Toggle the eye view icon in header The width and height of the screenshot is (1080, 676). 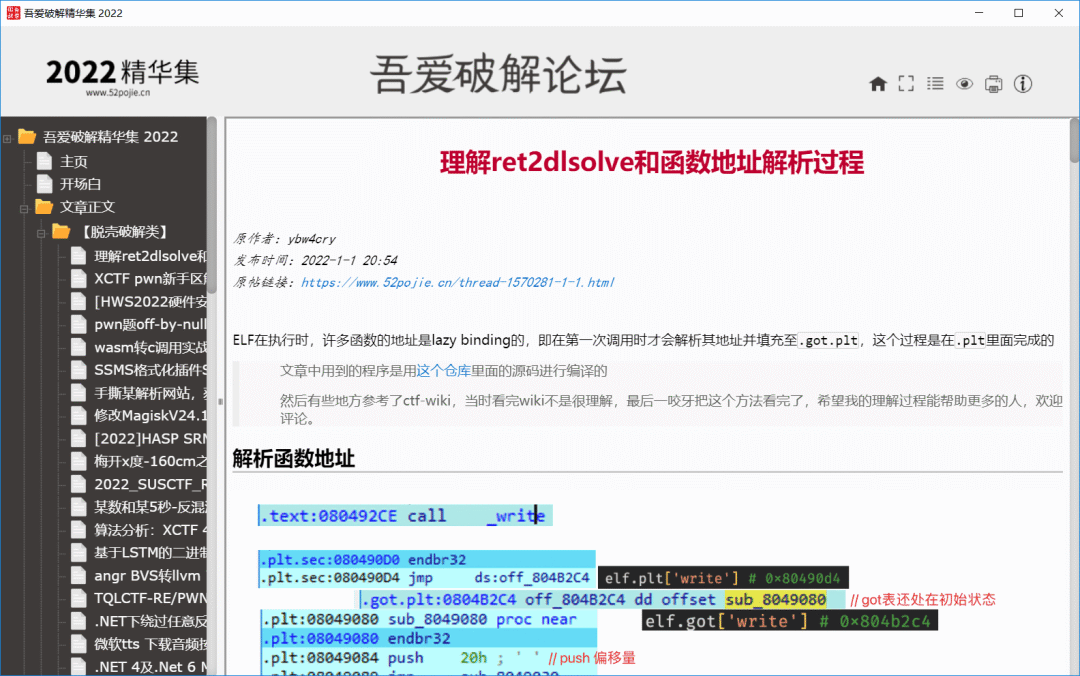964,84
